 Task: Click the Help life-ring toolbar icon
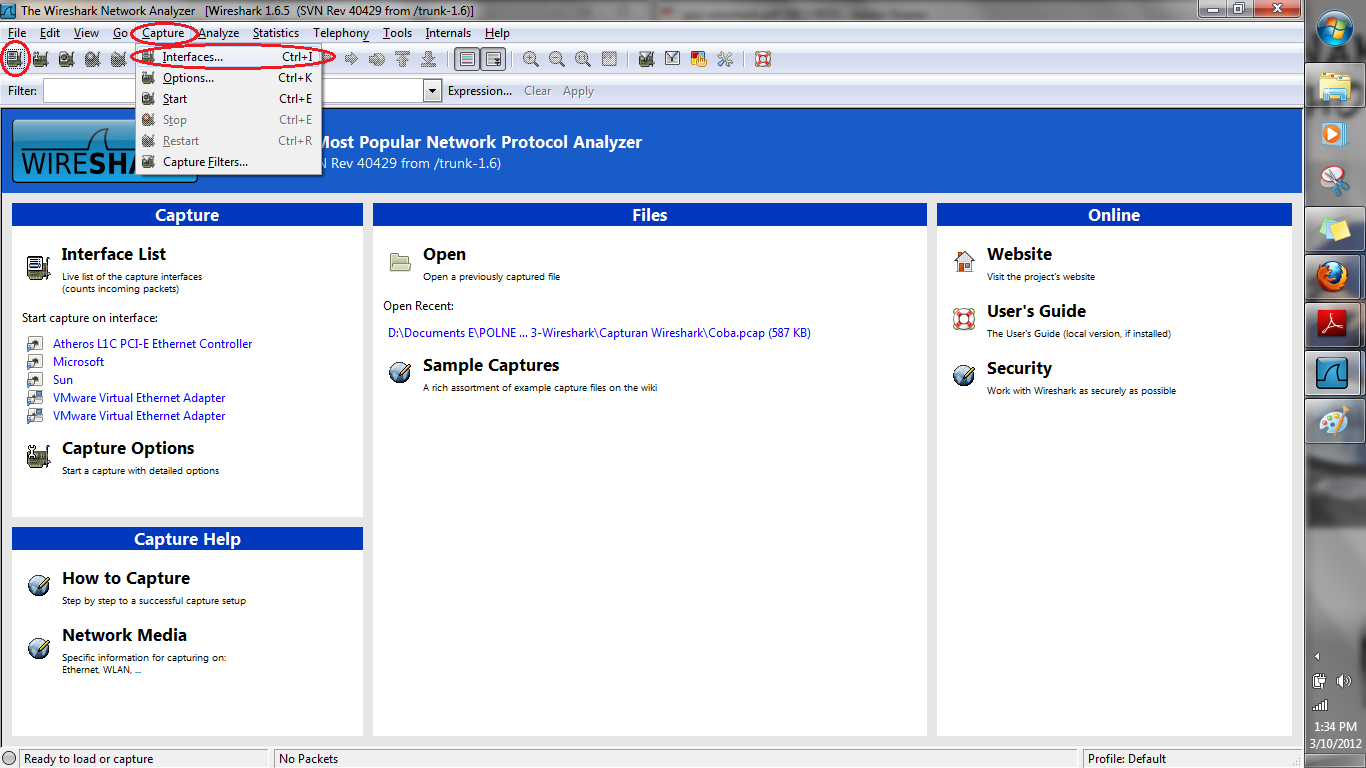point(762,59)
